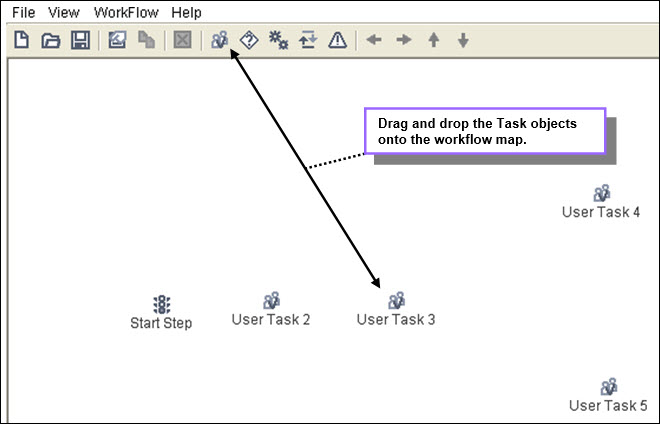The image size is (660, 424).
Task: Select the User Task 4 icon
Action: coord(602,193)
